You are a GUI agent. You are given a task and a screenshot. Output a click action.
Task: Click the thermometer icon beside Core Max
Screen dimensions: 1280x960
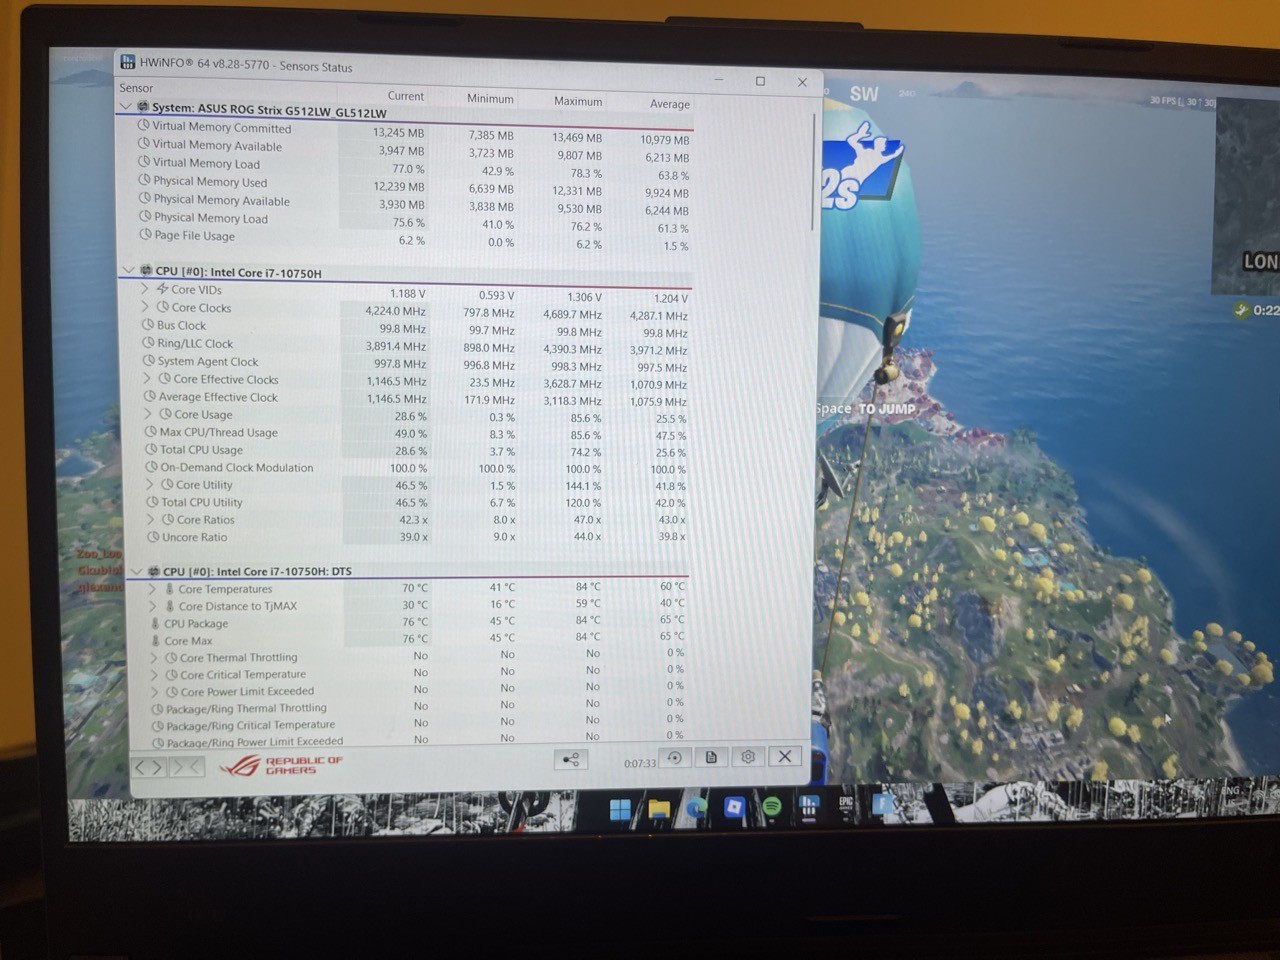pos(155,640)
